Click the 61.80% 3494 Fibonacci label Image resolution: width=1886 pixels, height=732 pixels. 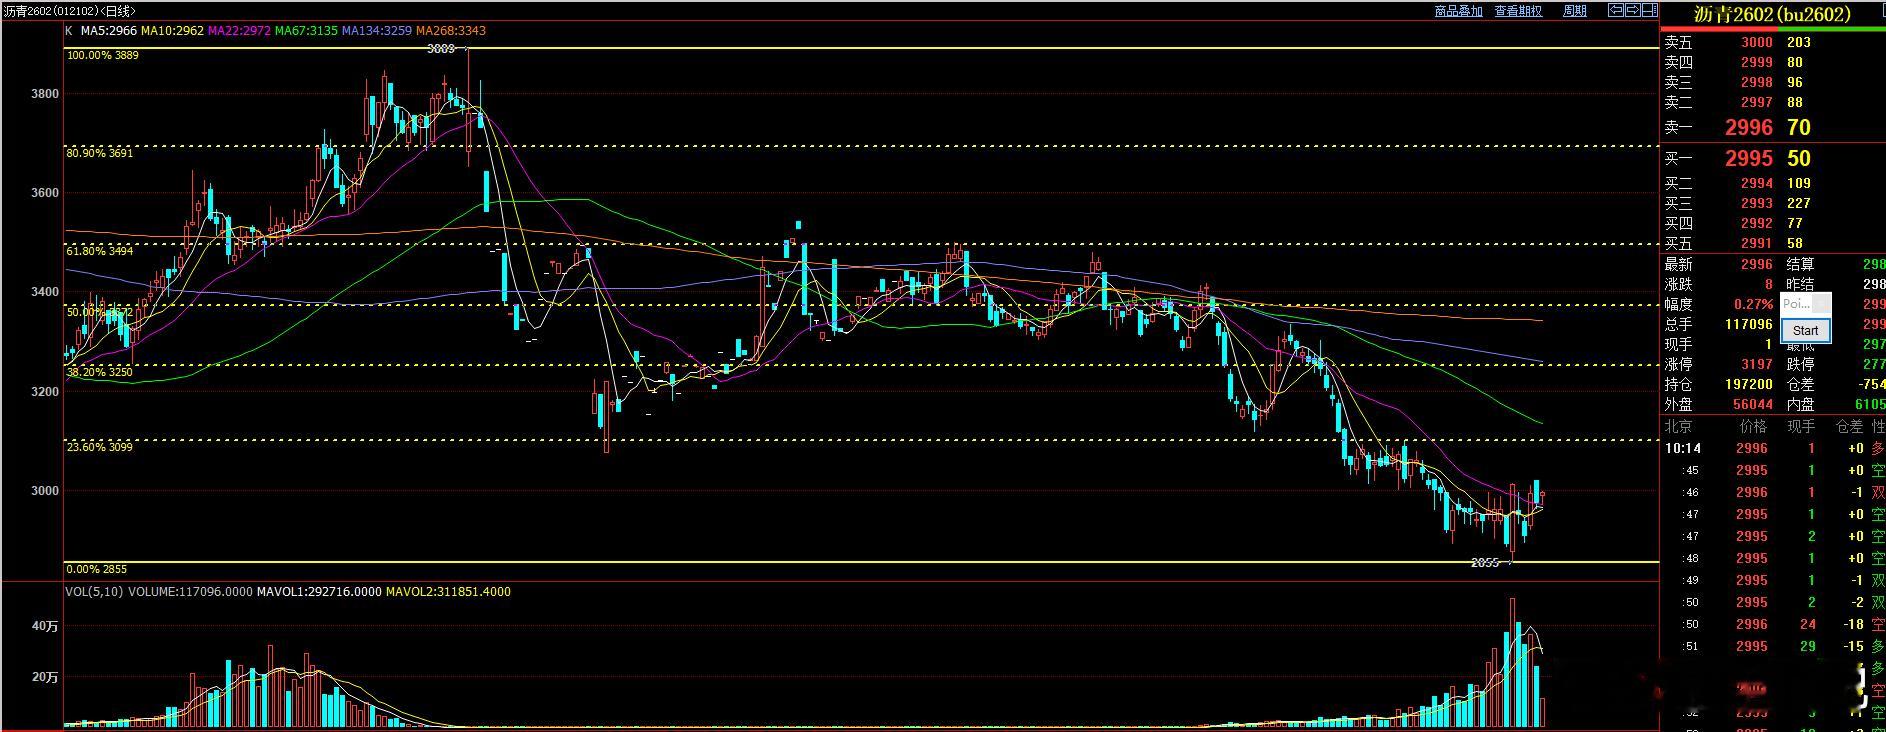click(x=100, y=252)
